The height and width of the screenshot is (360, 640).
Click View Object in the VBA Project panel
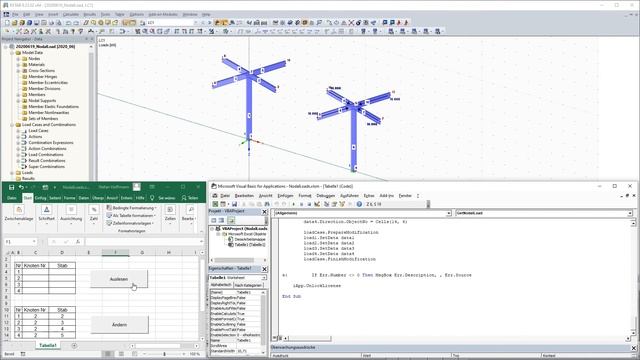click(222, 220)
